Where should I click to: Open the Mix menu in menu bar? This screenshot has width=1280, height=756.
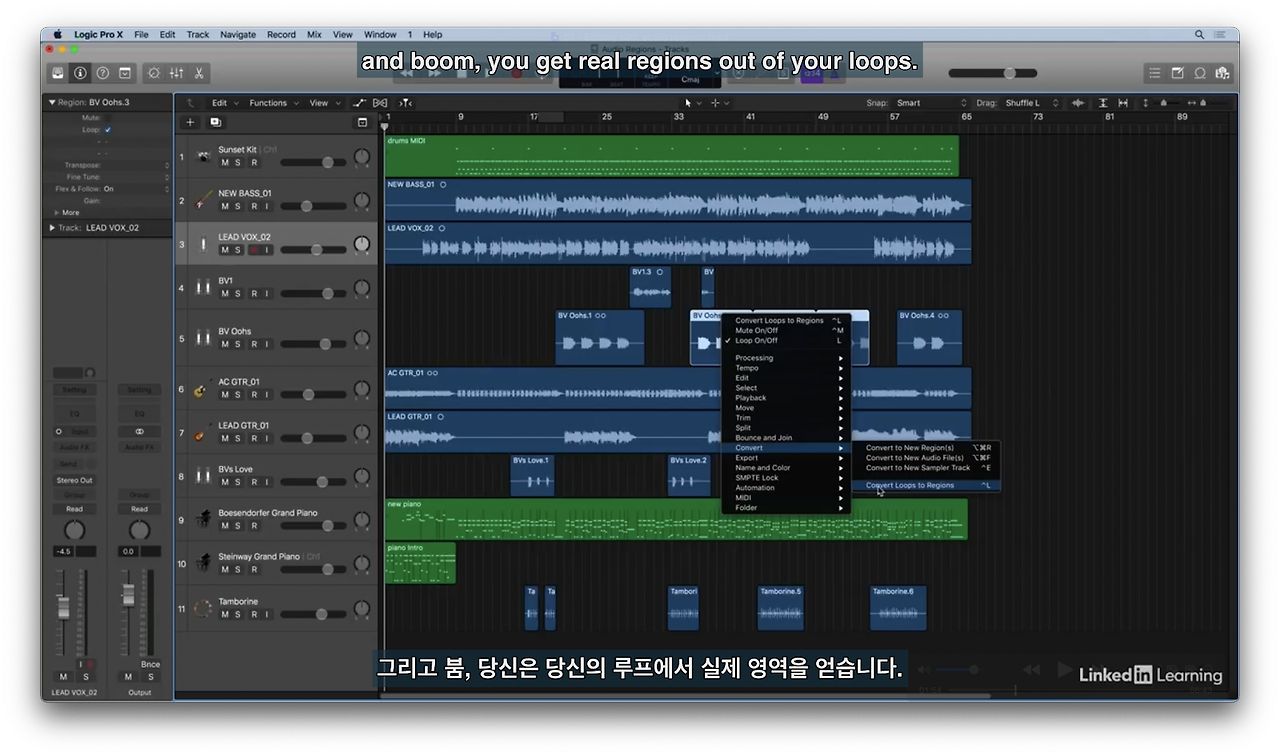point(314,34)
